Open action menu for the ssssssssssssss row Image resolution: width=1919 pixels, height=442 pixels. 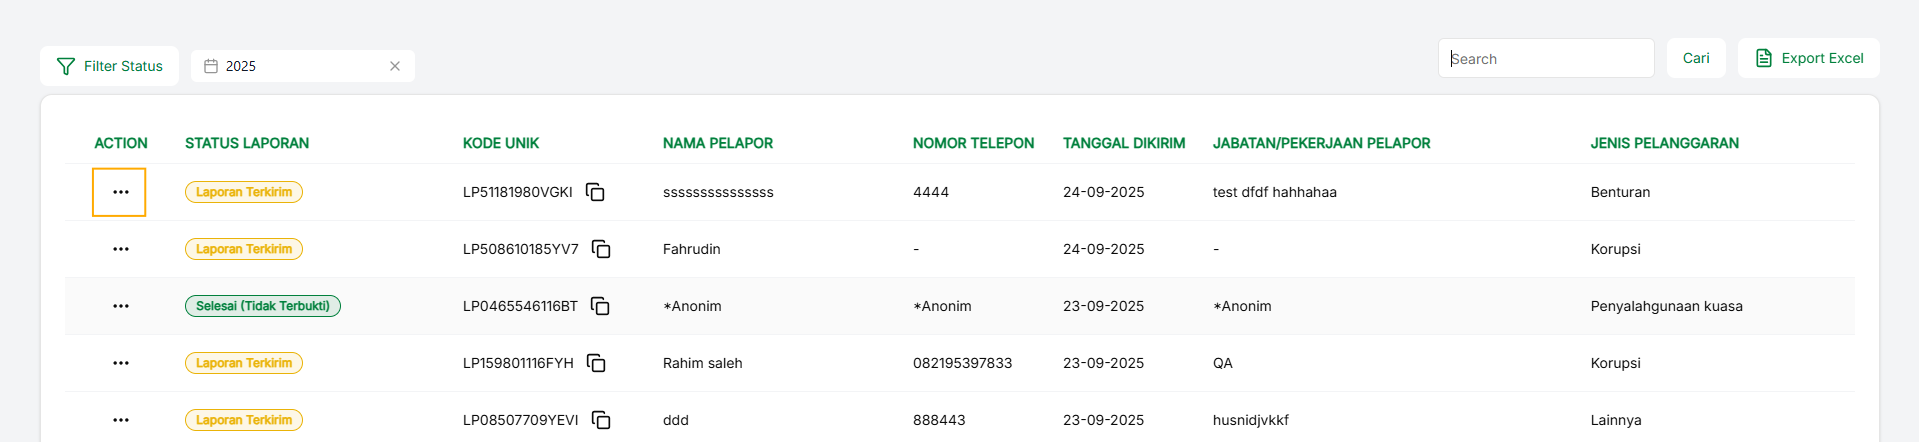tap(120, 192)
